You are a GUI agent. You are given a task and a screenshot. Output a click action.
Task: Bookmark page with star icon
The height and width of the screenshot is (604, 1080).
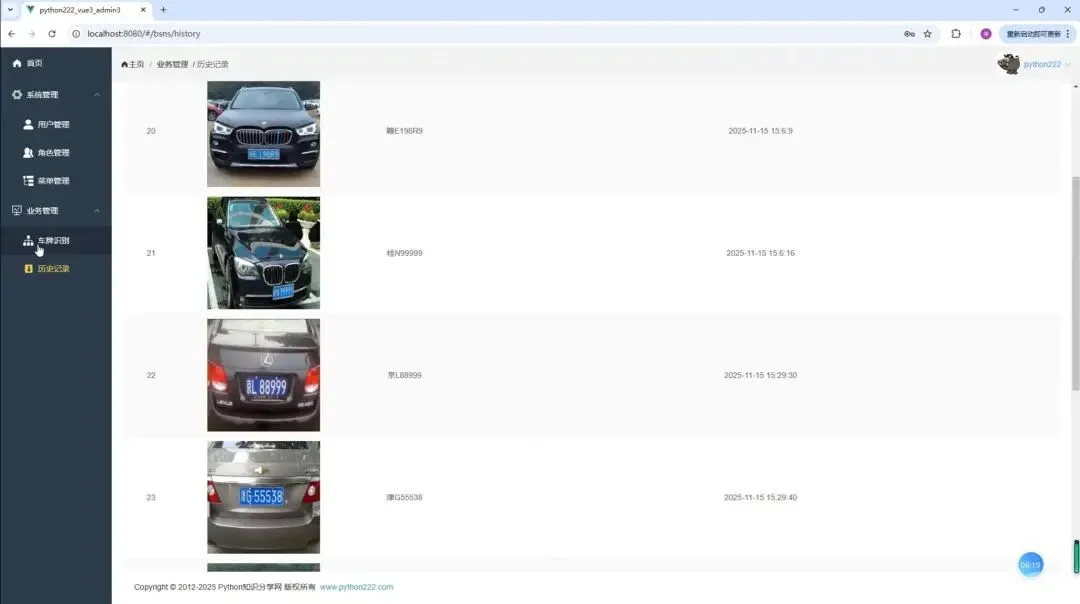928,34
